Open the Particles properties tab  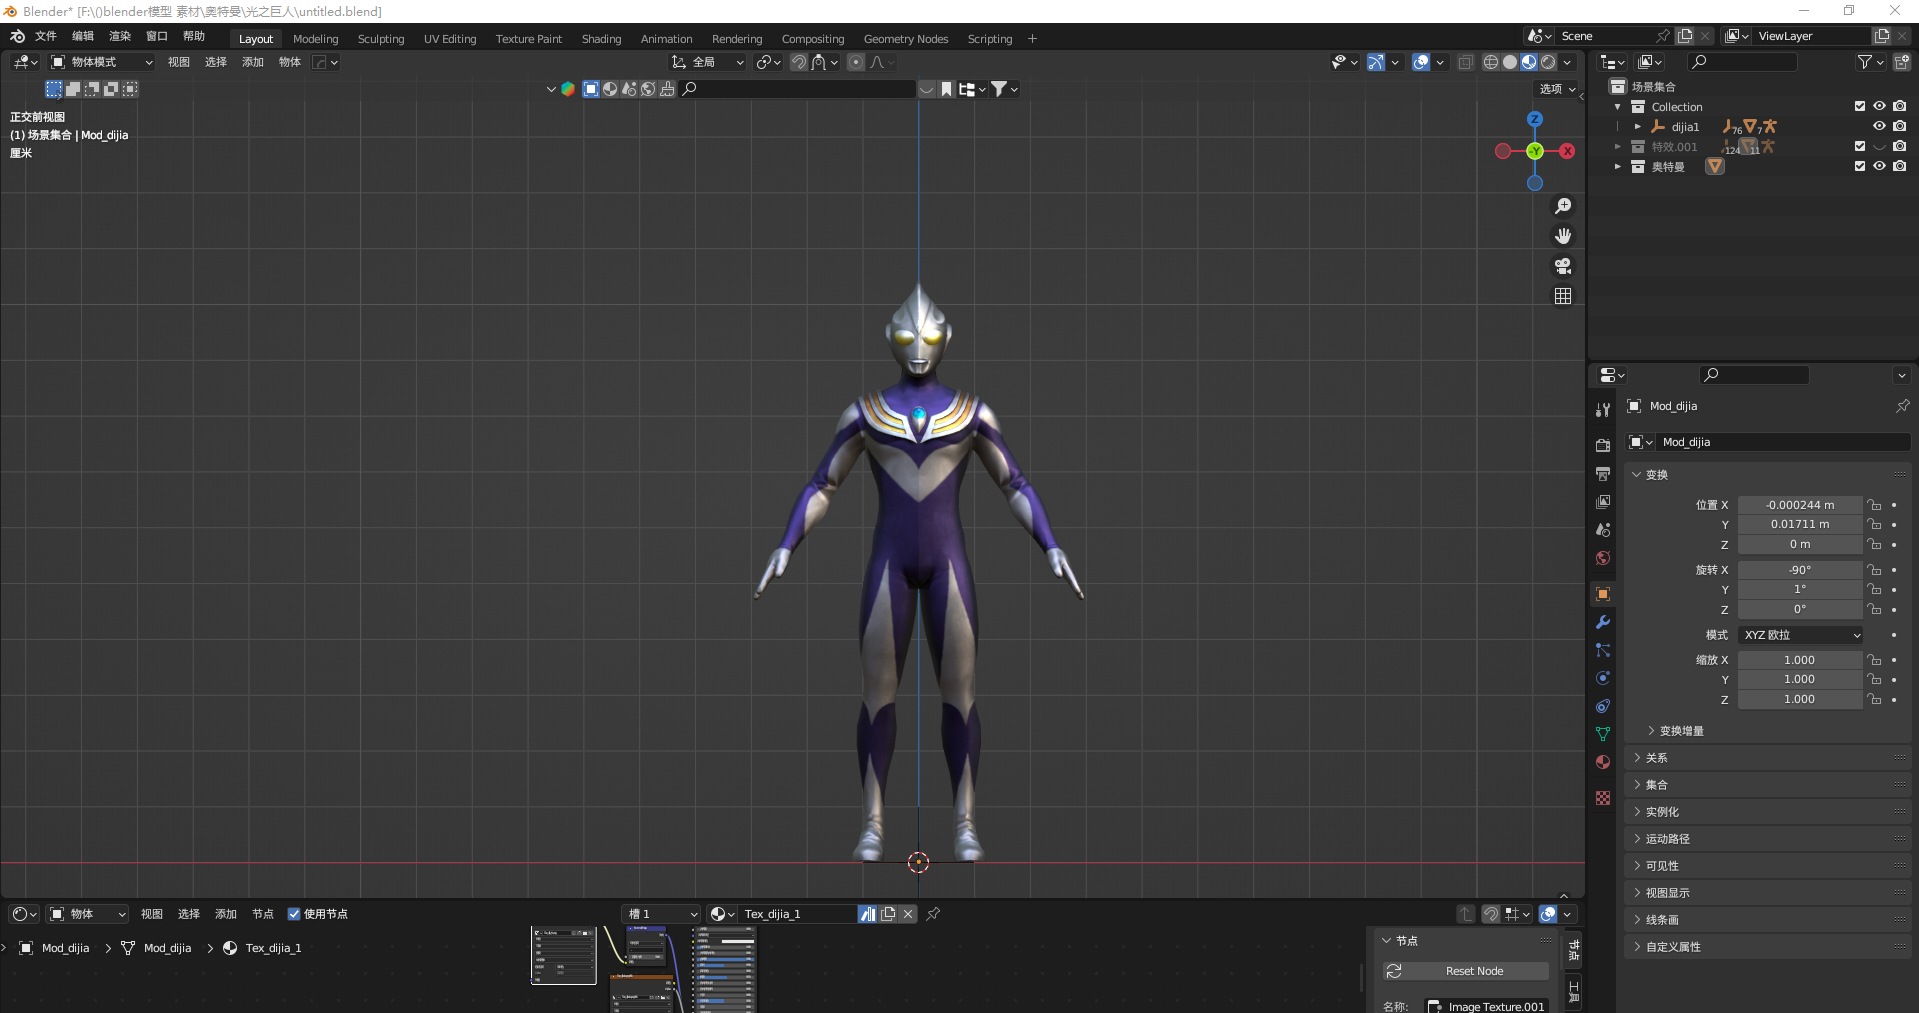click(1603, 650)
